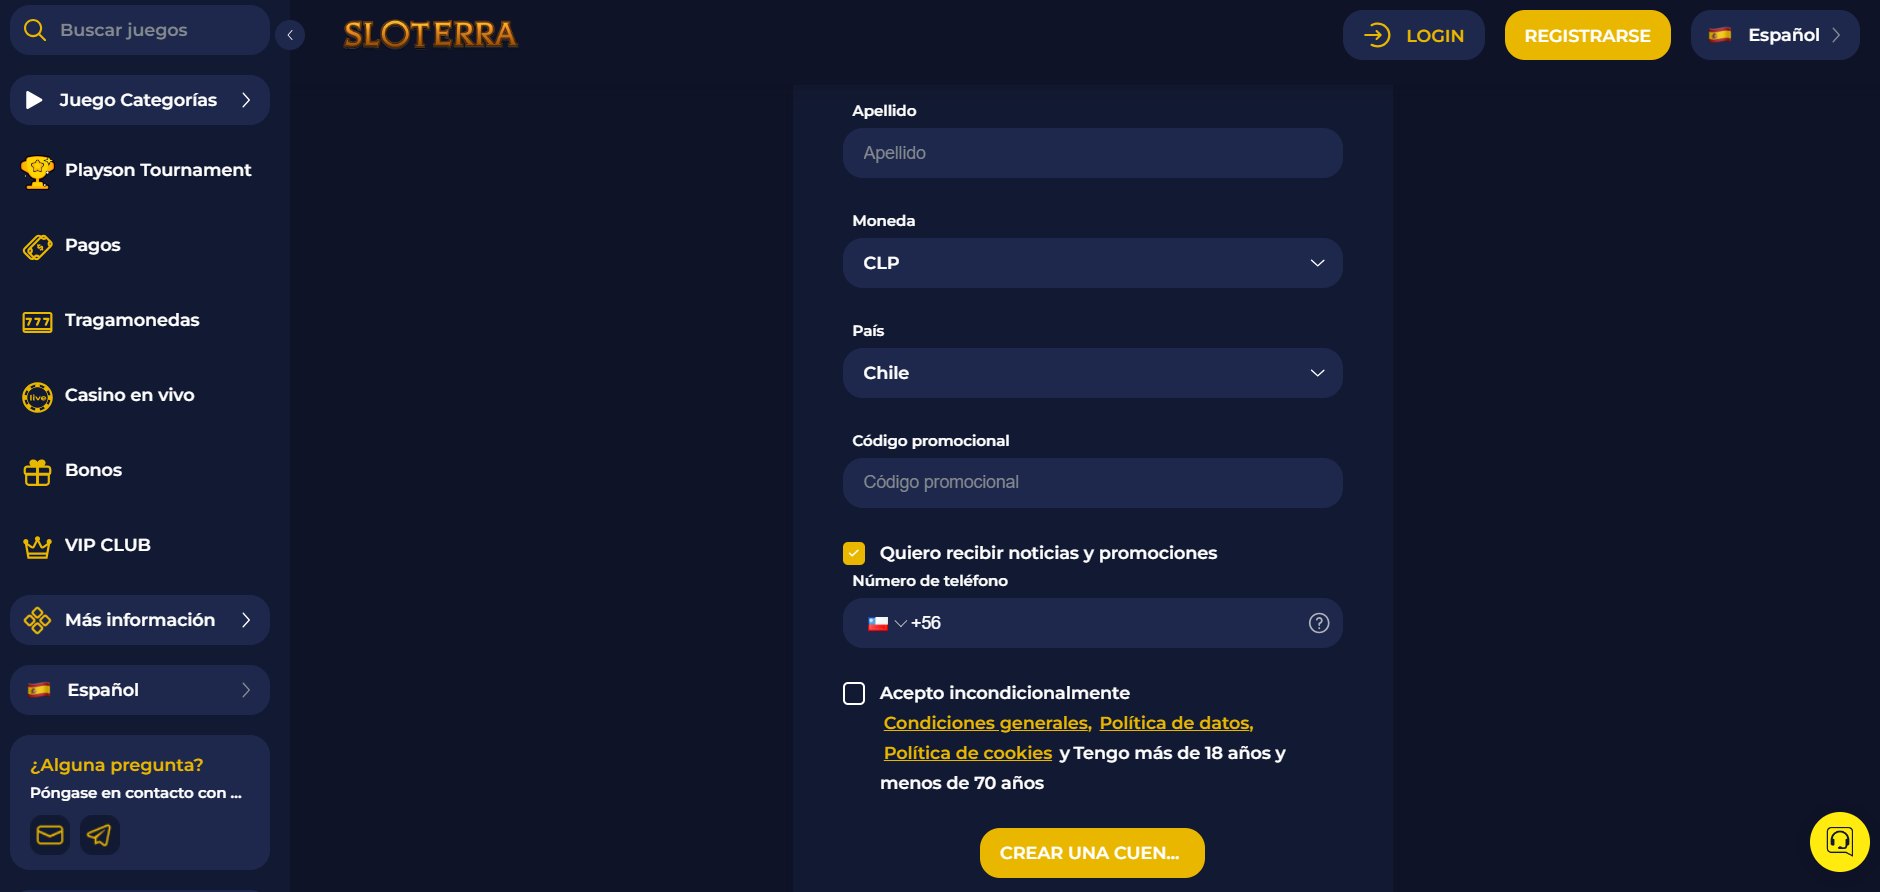Open the País Chile dropdown
Viewport: 1880px width, 892px height.
tap(1092, 373)
